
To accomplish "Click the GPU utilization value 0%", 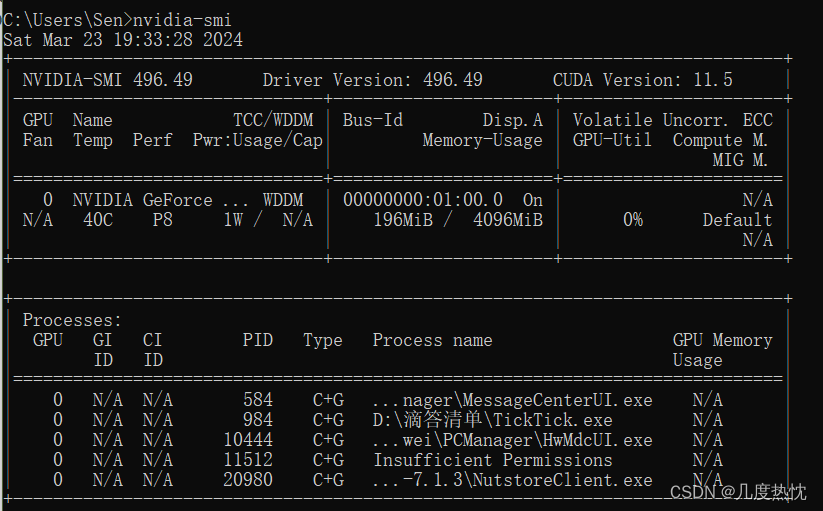I will [x=633, y=220].
